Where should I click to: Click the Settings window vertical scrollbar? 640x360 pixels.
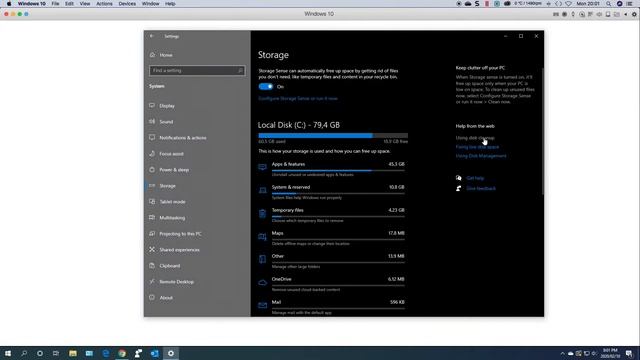coord(542,131)
